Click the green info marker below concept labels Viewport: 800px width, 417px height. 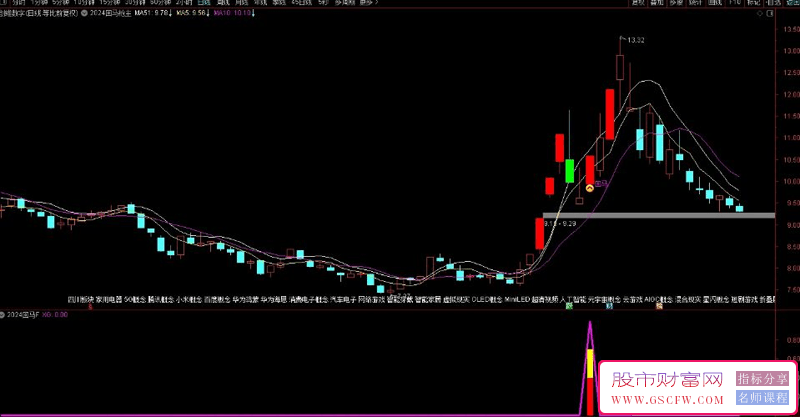(569, 306)
